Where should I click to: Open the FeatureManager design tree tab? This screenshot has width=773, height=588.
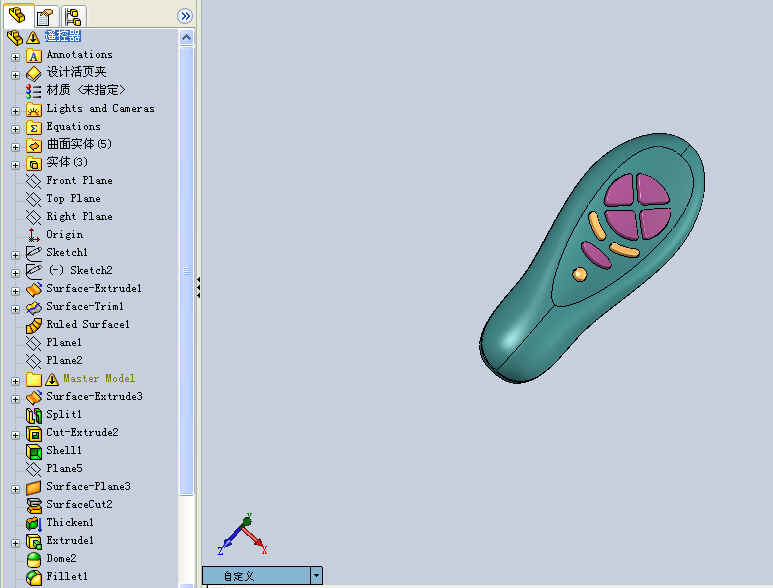pos(18,16)
